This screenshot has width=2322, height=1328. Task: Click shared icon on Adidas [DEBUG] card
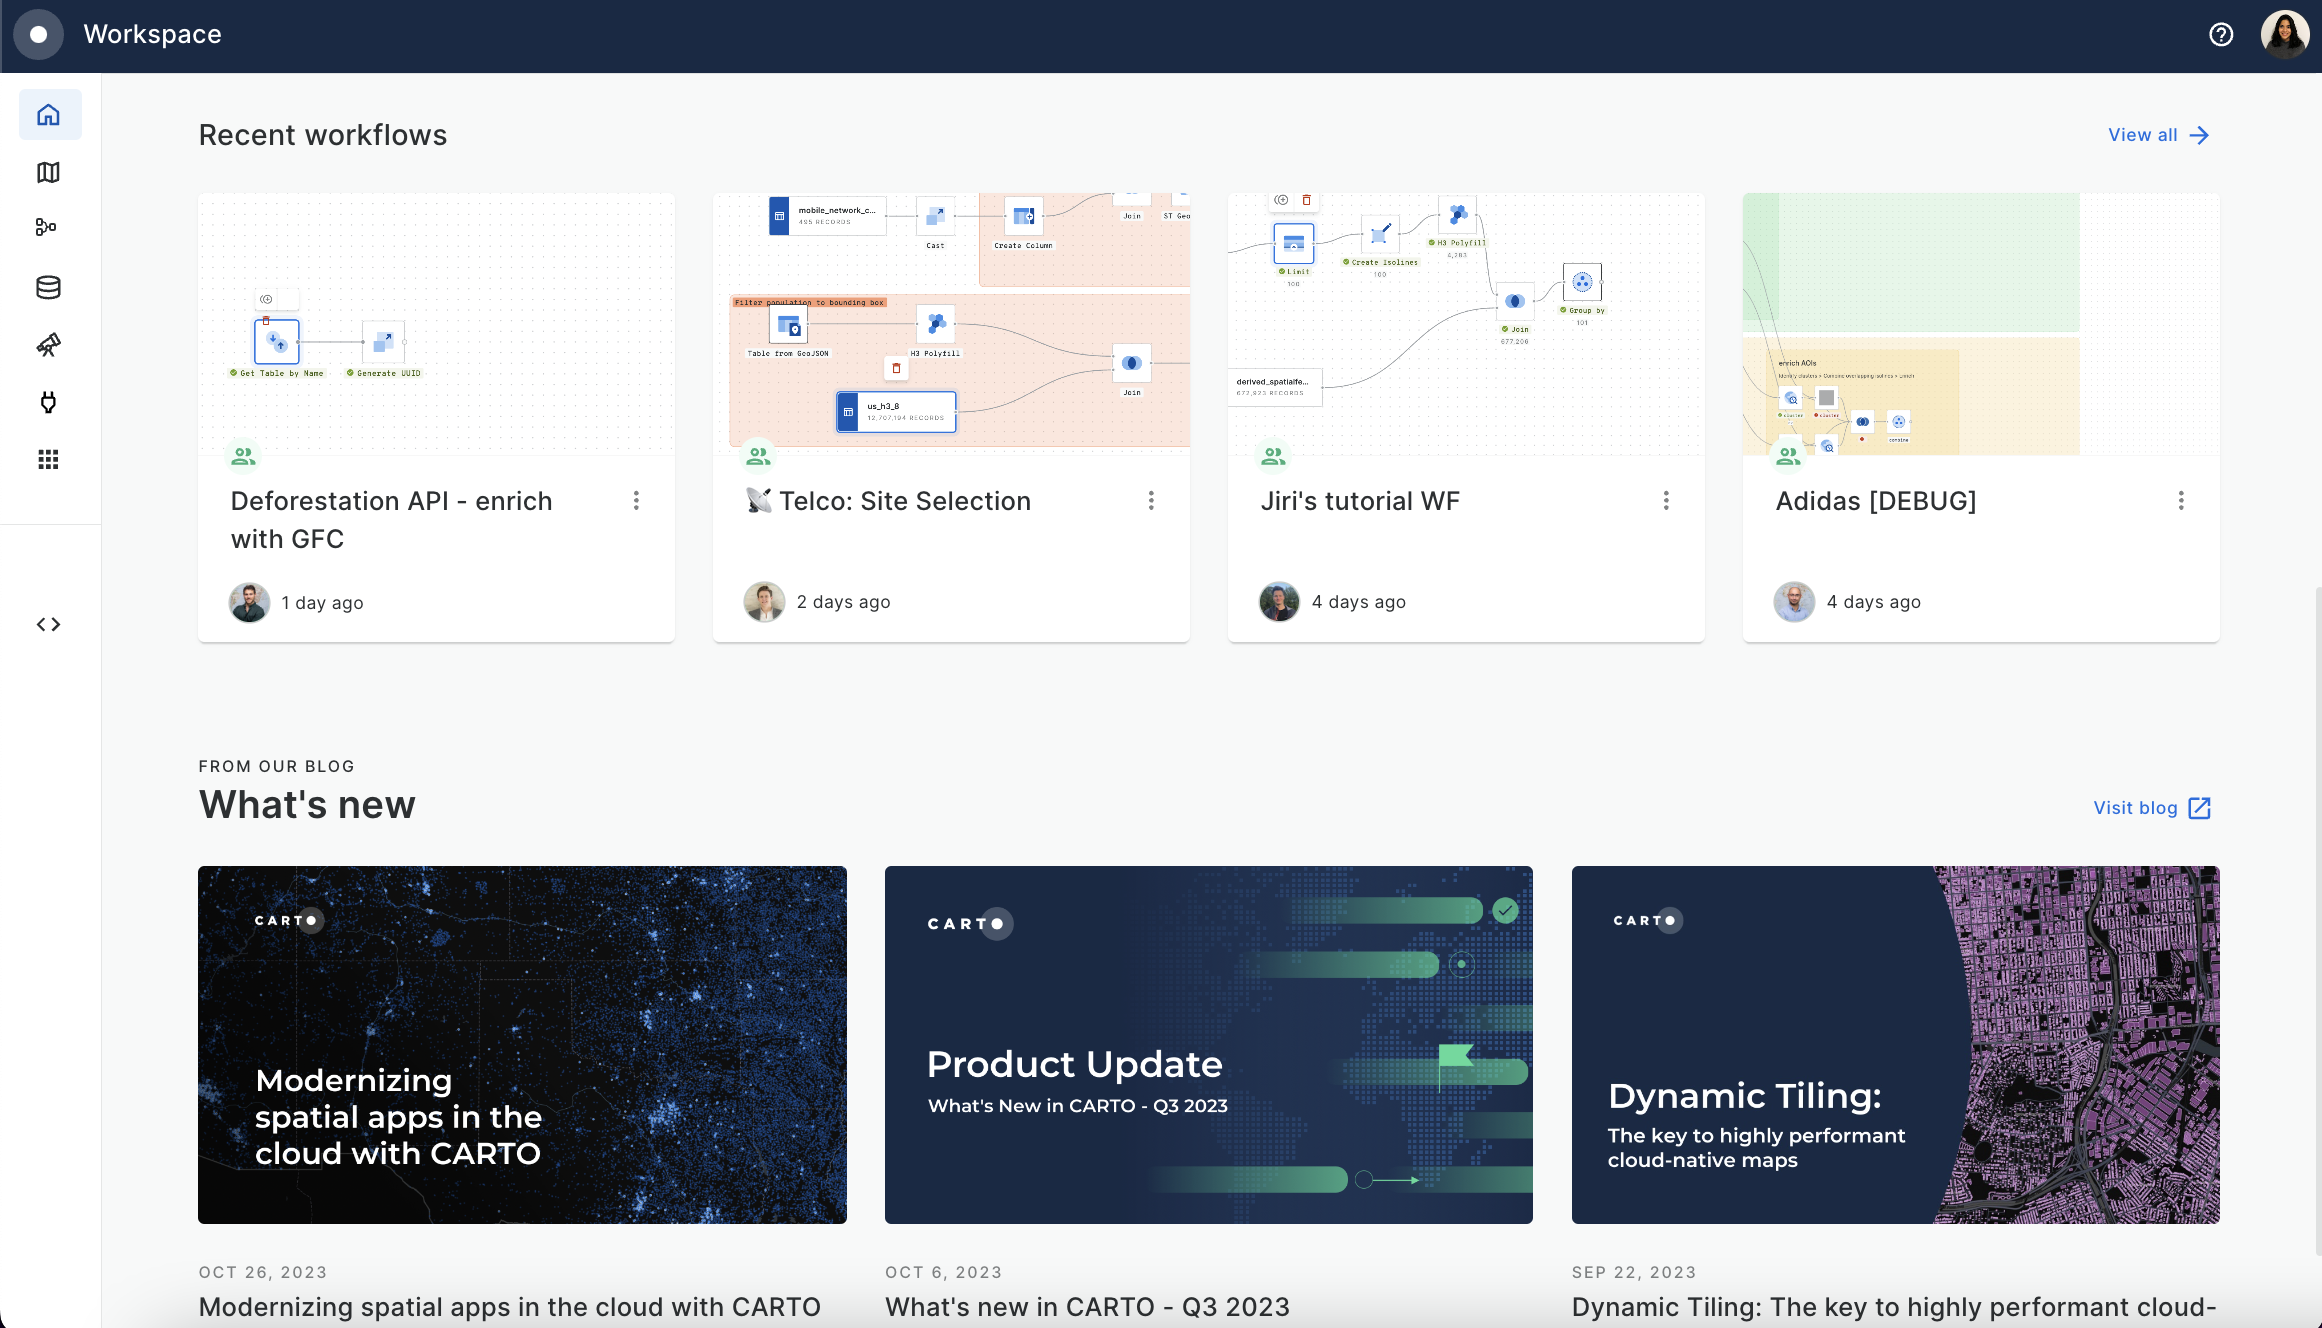coord(1788,456)
